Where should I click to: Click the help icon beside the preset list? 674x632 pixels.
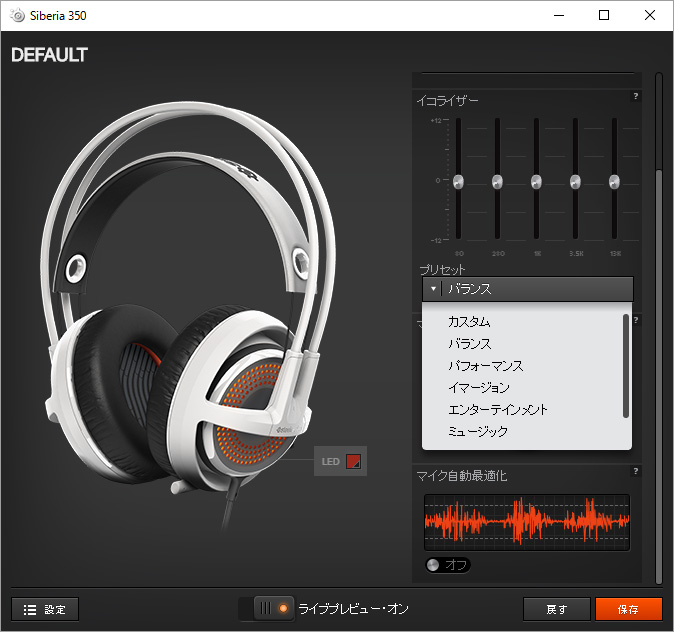(x=636, y=320)
